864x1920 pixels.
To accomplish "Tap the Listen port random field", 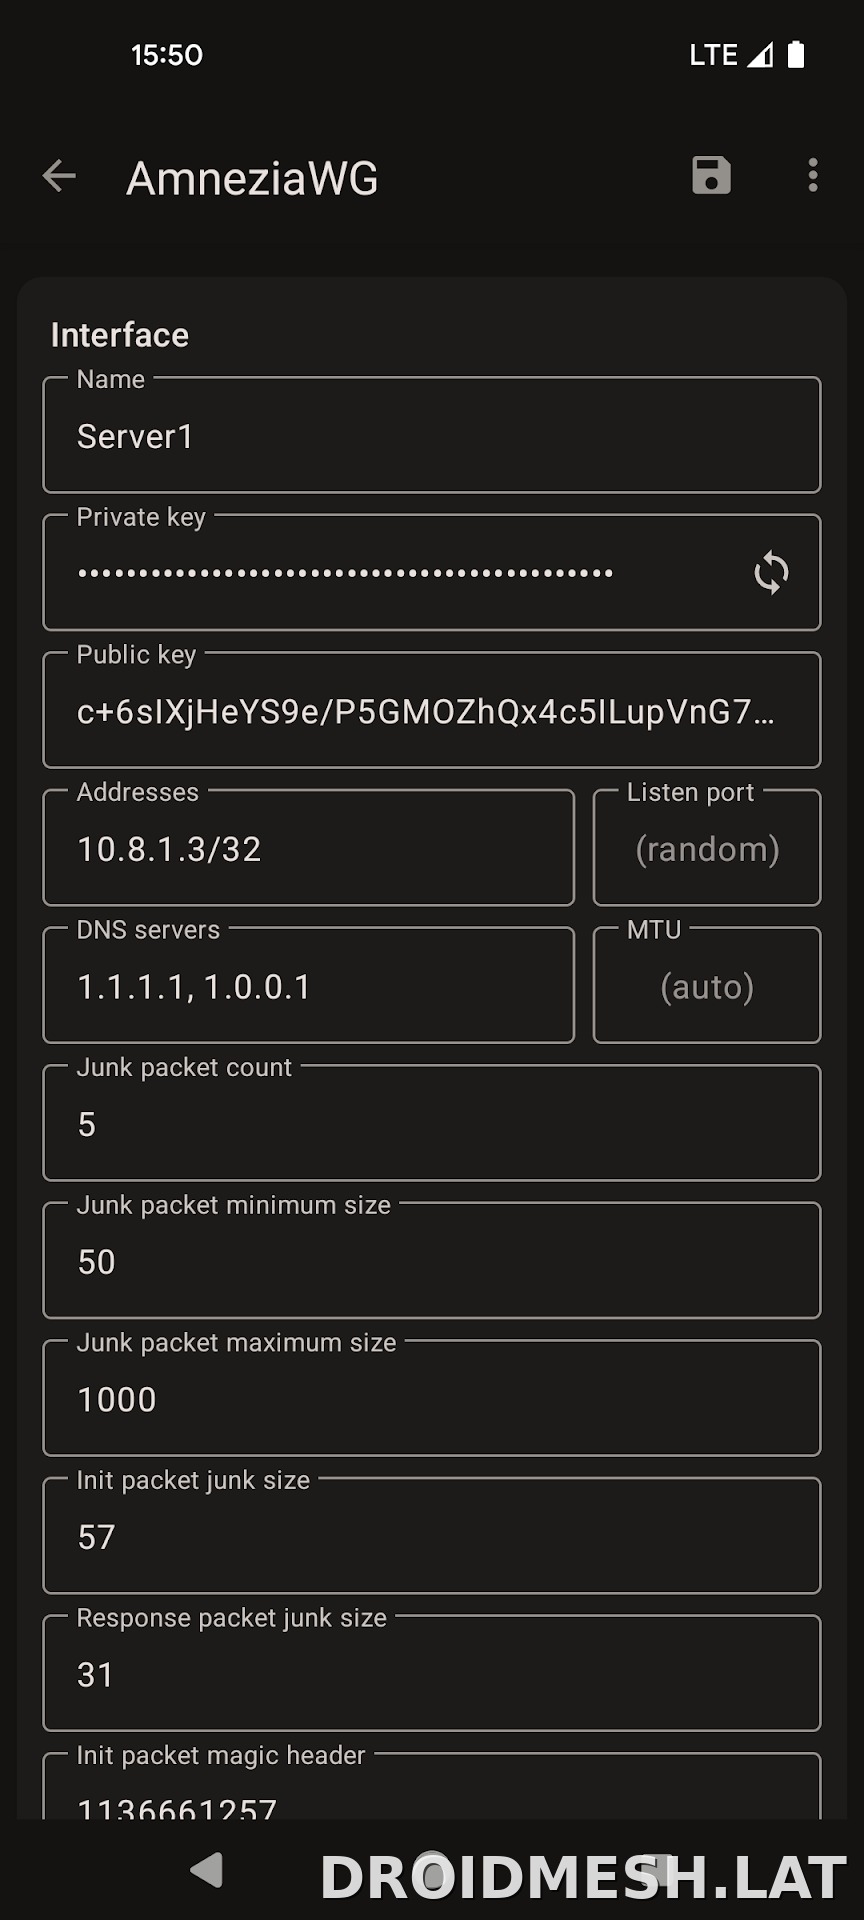I will coord(707,848).
